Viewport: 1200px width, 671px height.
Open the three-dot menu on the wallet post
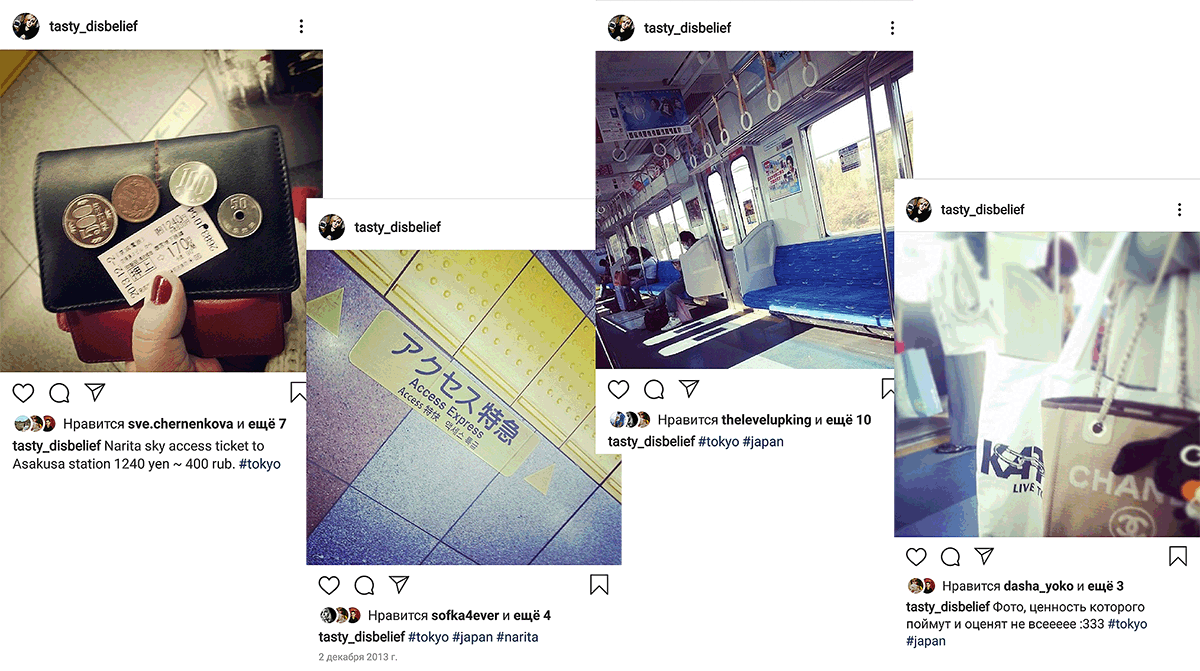[301, 27]
